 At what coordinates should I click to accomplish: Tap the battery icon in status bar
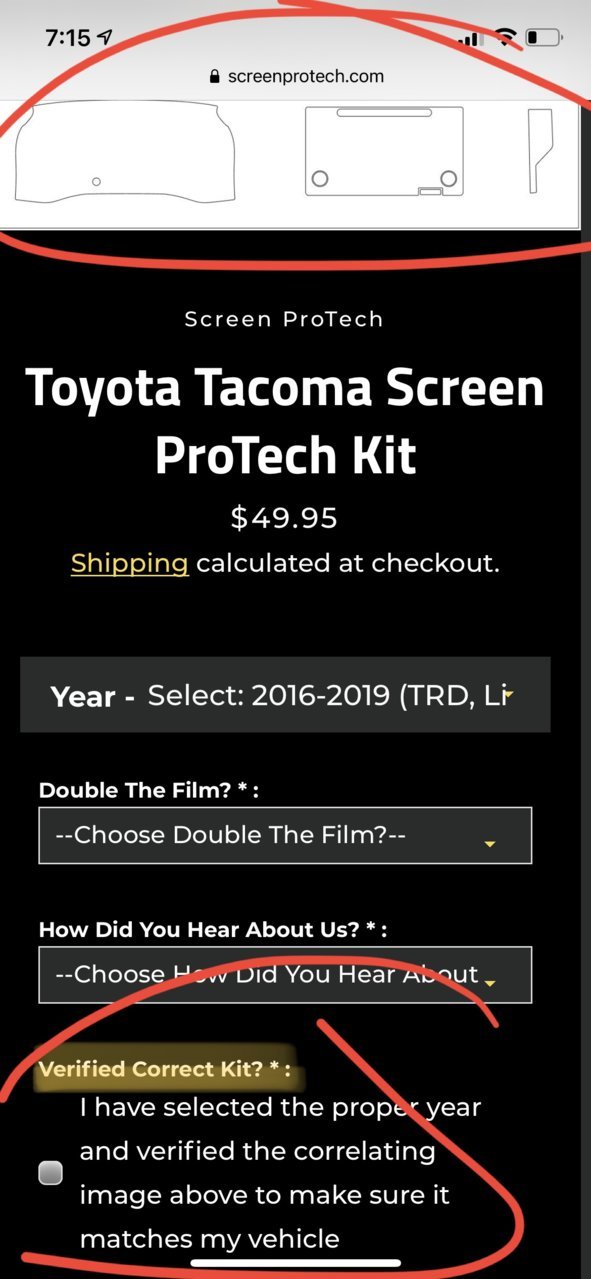pyautogui.click(x=546, y=38)
